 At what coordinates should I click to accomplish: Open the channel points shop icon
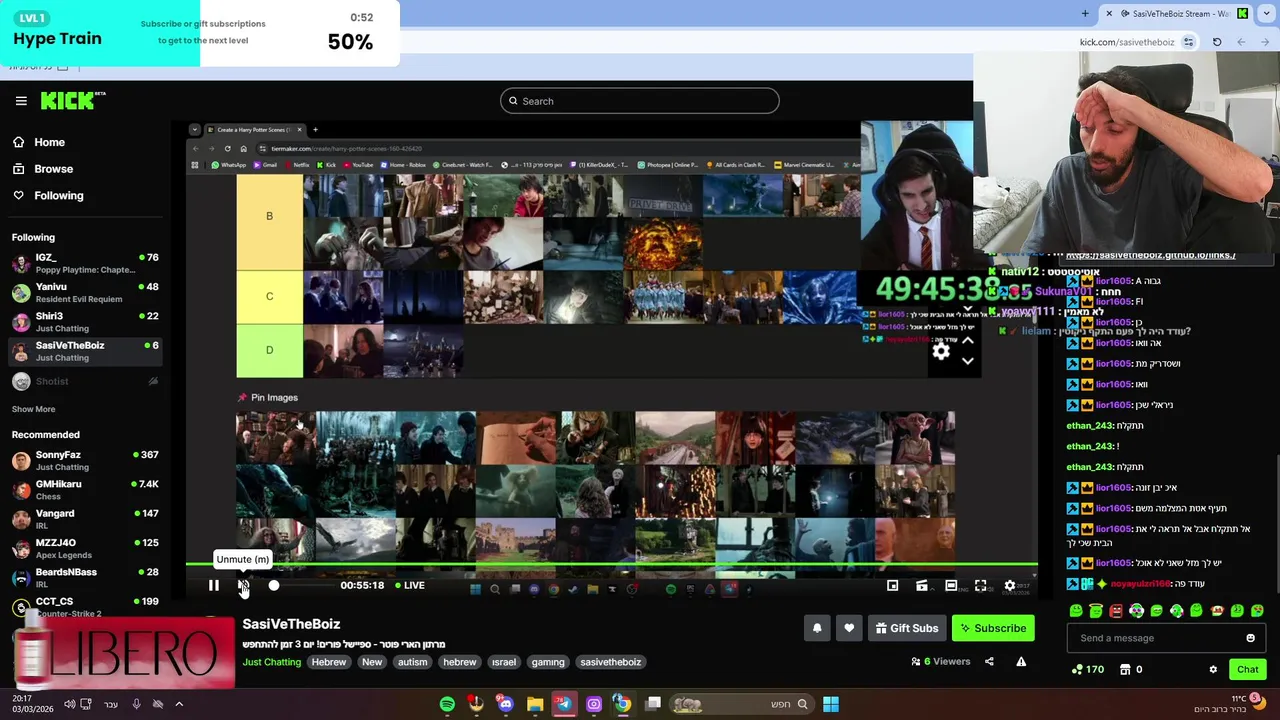pyautogui.click(x=1125, y=669)
